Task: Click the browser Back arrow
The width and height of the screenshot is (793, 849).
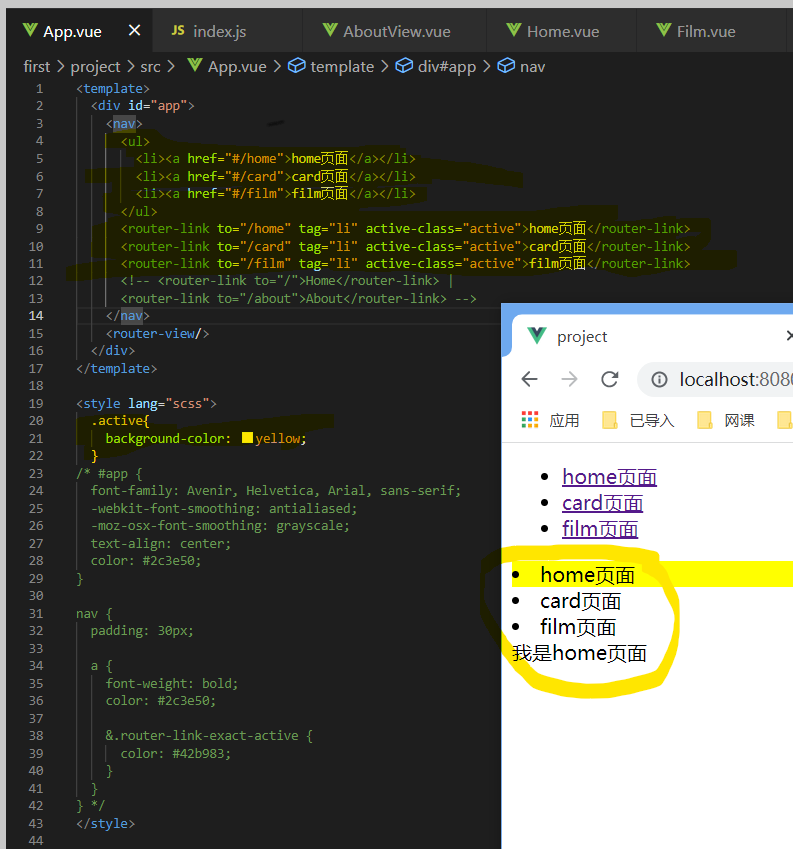Action: [x=529, y=379]
